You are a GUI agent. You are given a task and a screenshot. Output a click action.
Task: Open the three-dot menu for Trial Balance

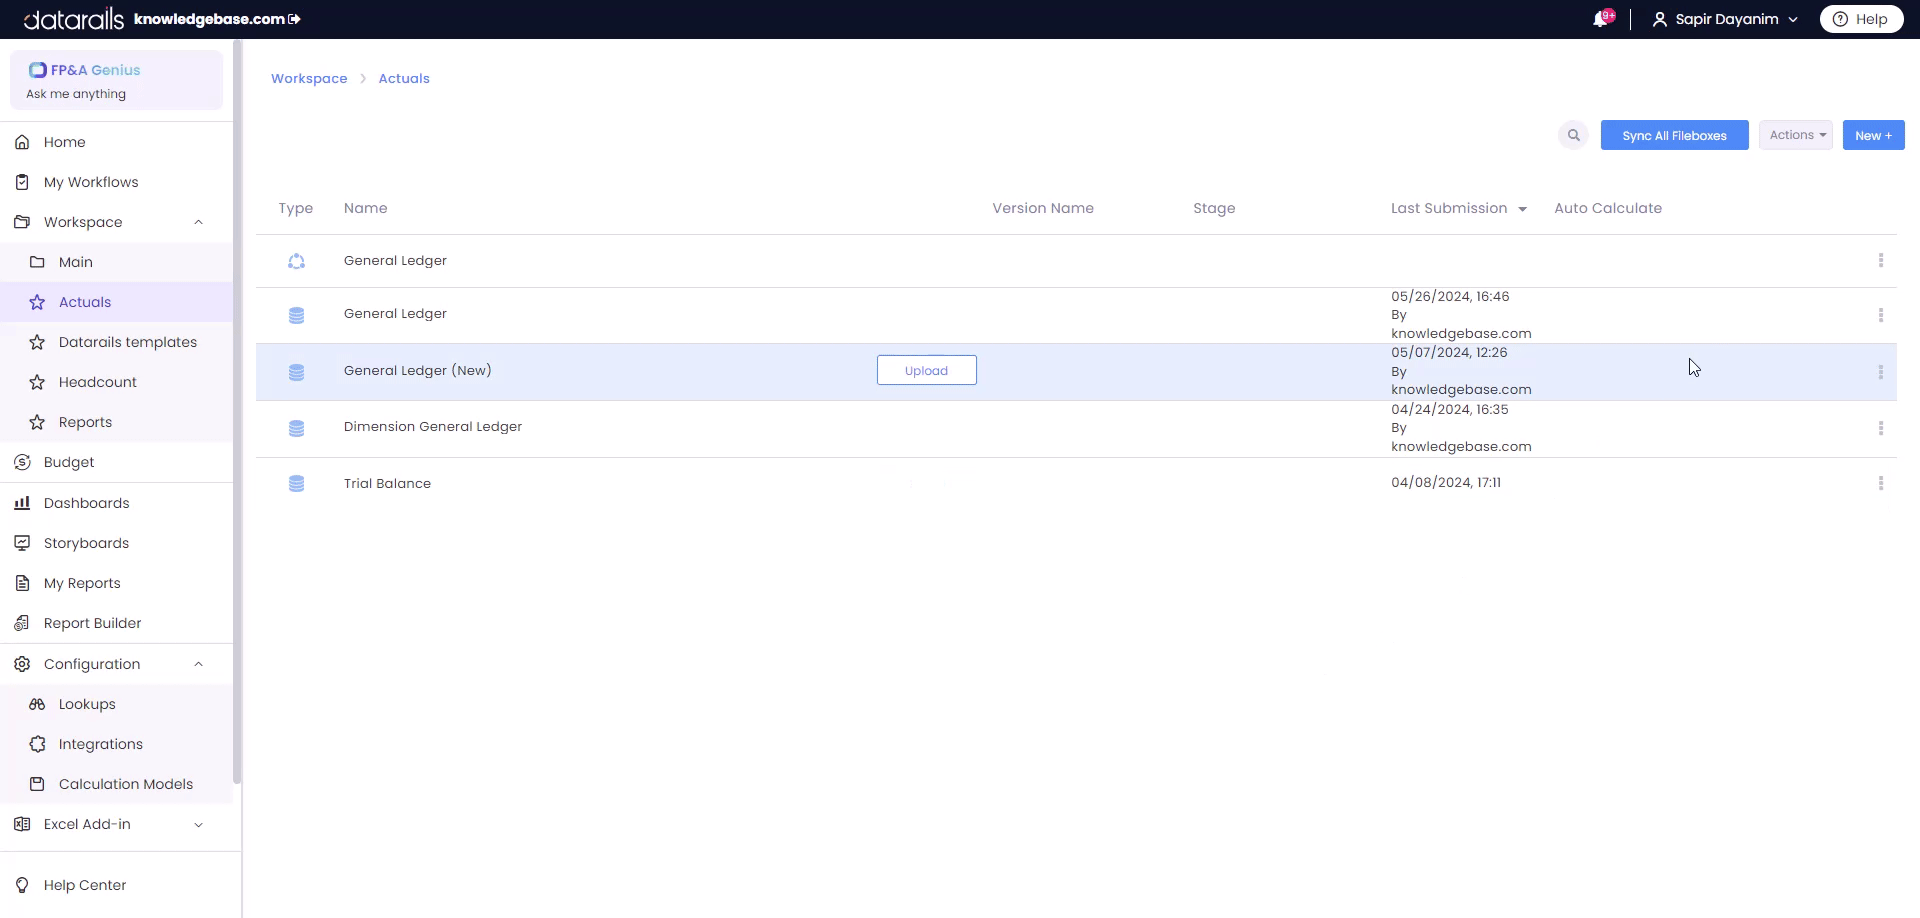(x=1882, y=483)
